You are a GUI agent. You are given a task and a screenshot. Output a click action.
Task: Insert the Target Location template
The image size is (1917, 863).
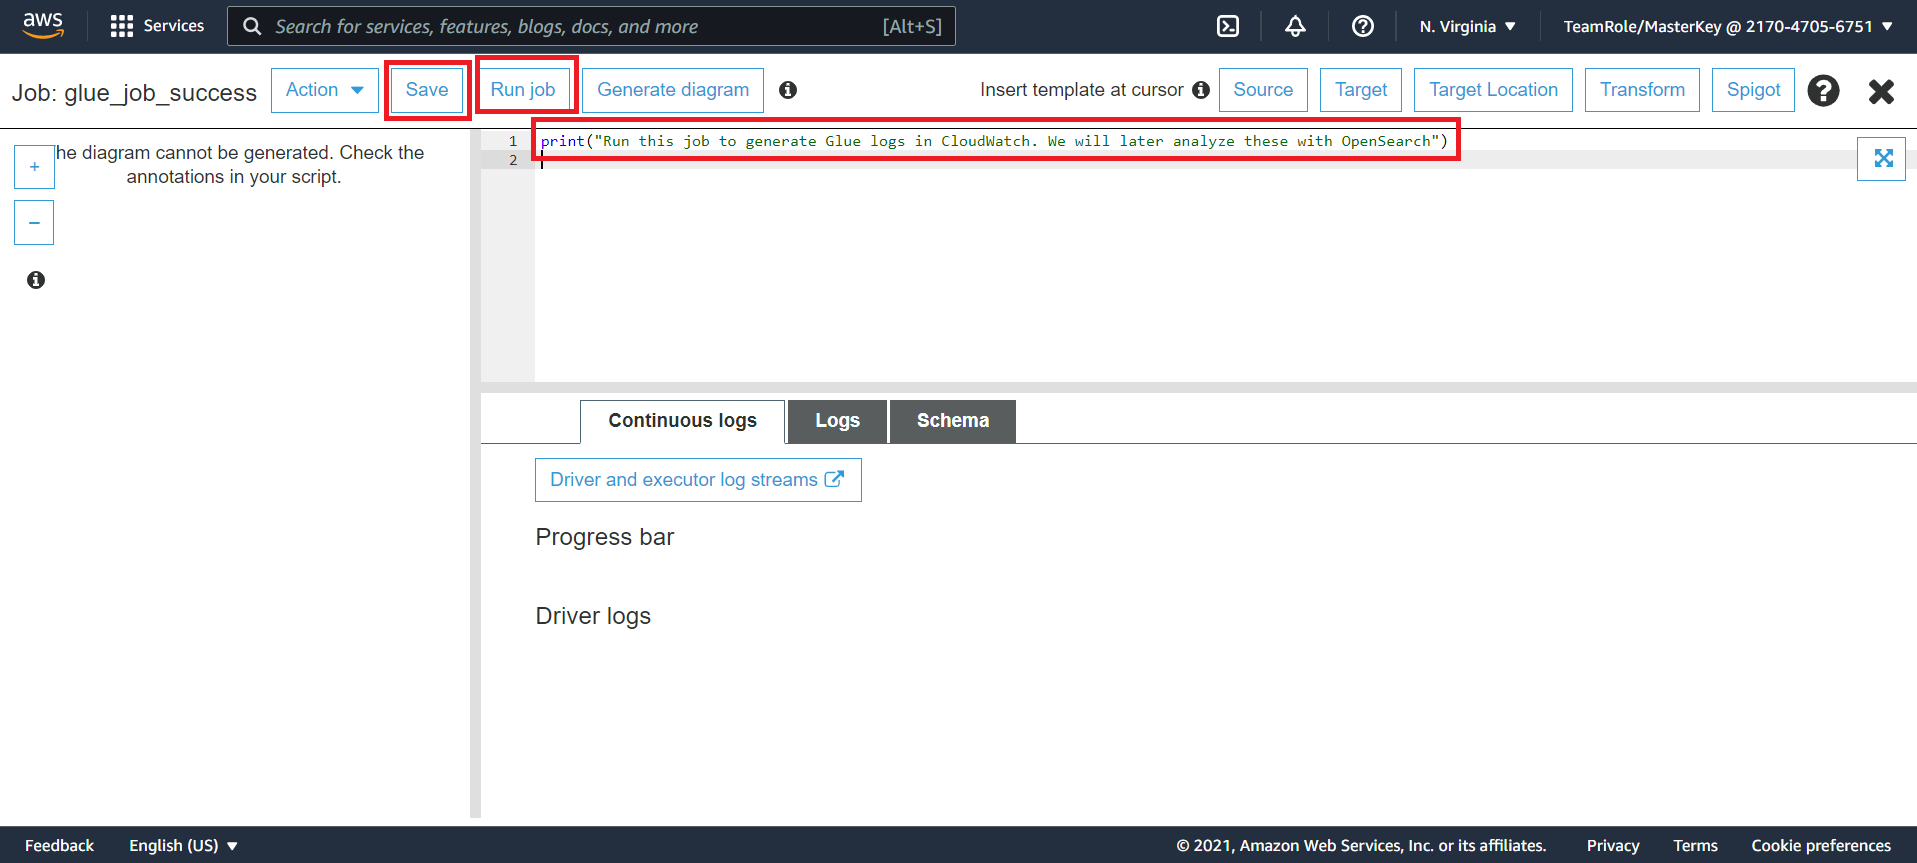(1493, 90)
